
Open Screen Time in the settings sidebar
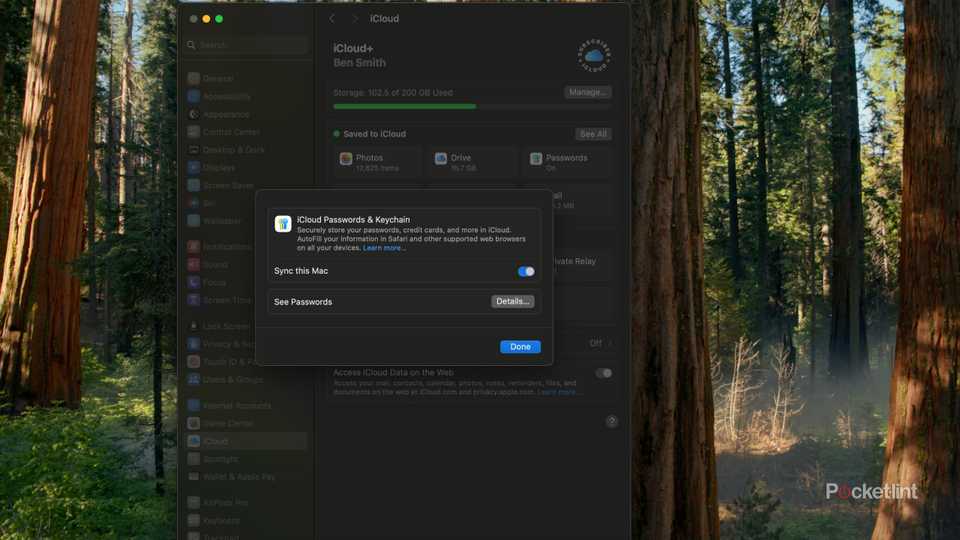[220, 300]
